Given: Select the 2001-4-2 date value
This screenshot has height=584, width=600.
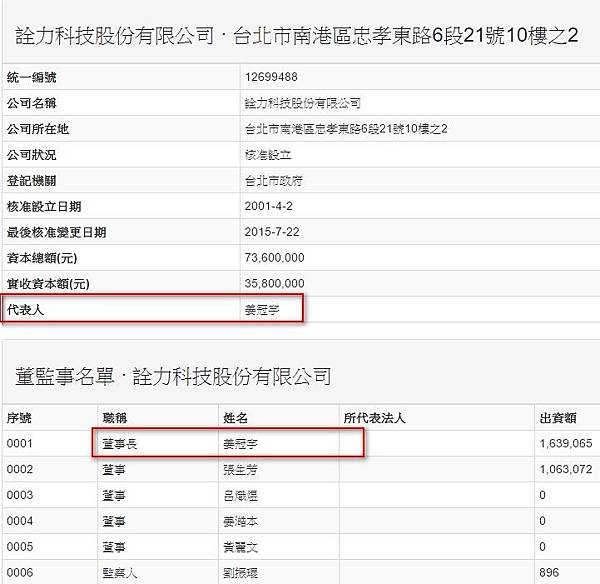Looking at the screenshot, I should (x=269, y=206).
